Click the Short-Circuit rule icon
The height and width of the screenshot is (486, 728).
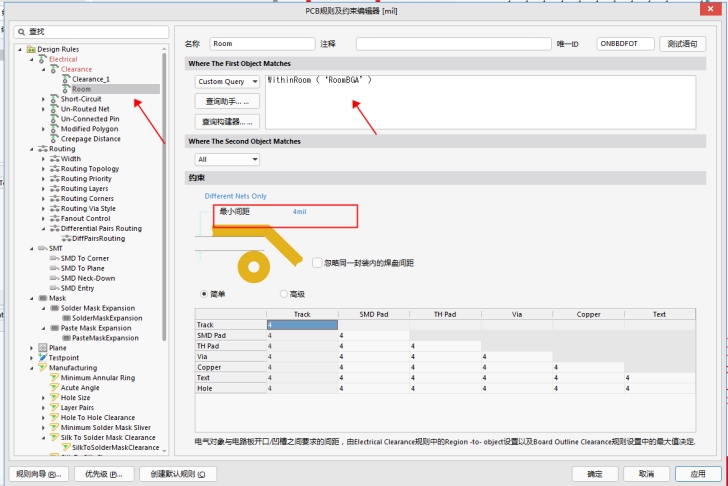pos(54,99)
